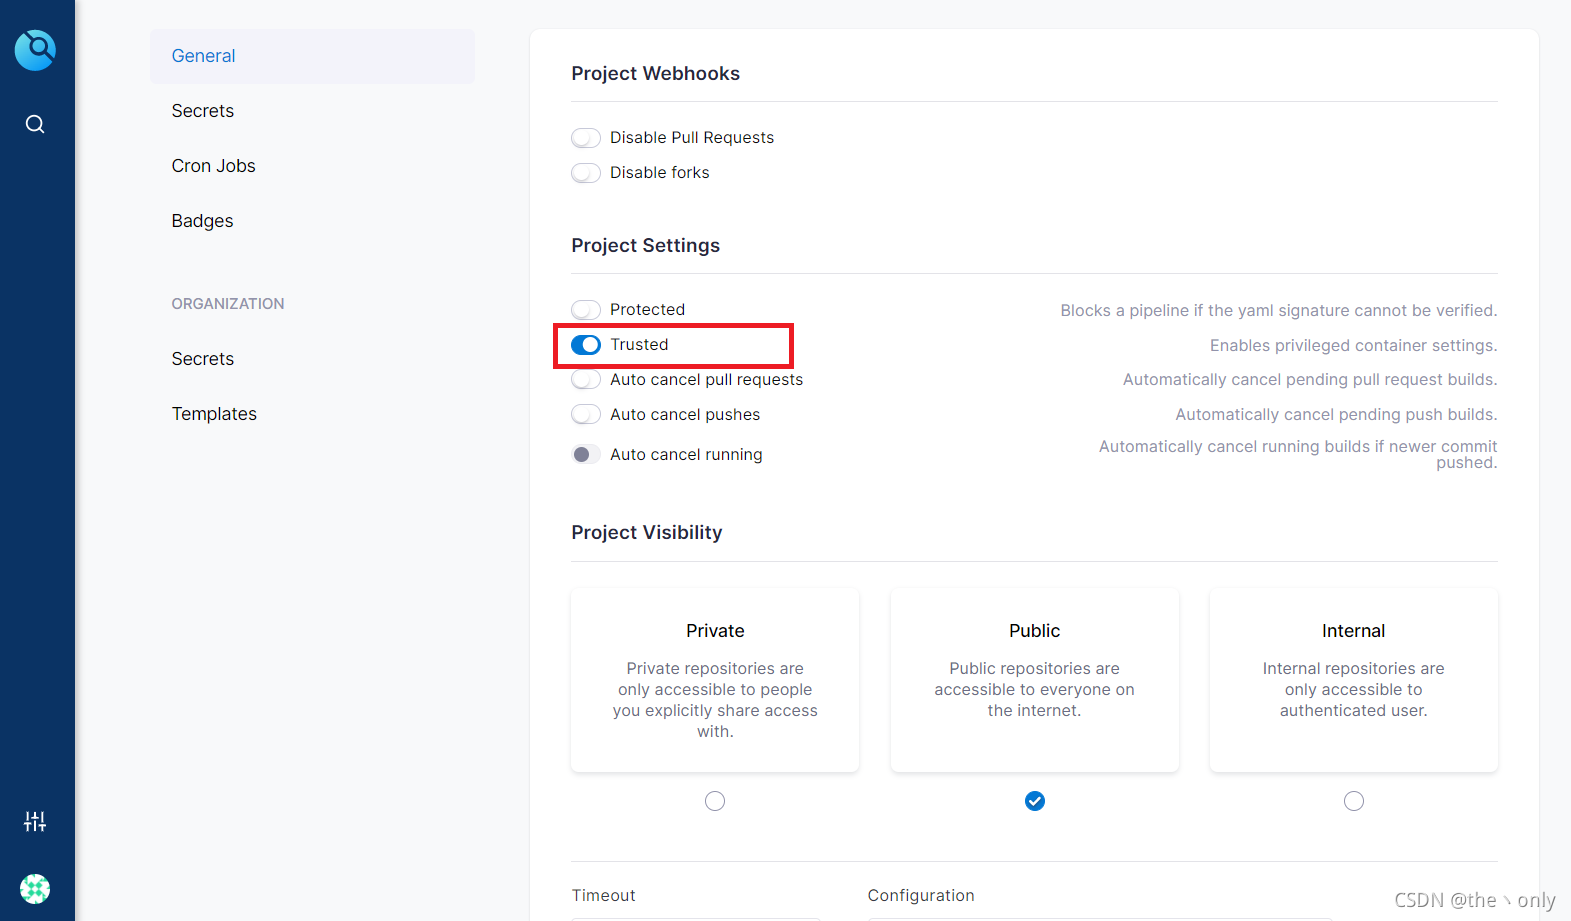Click the Configuration field label
Viewport: 1571px width, 921px height.
coord(921,896)
